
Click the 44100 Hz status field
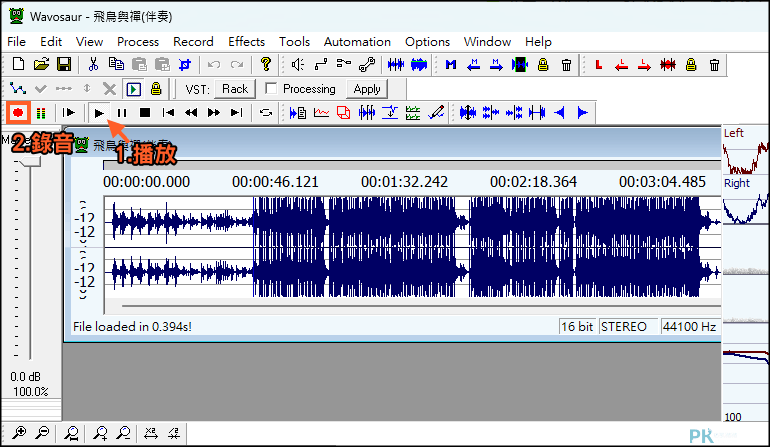click(x=689, y=327)
